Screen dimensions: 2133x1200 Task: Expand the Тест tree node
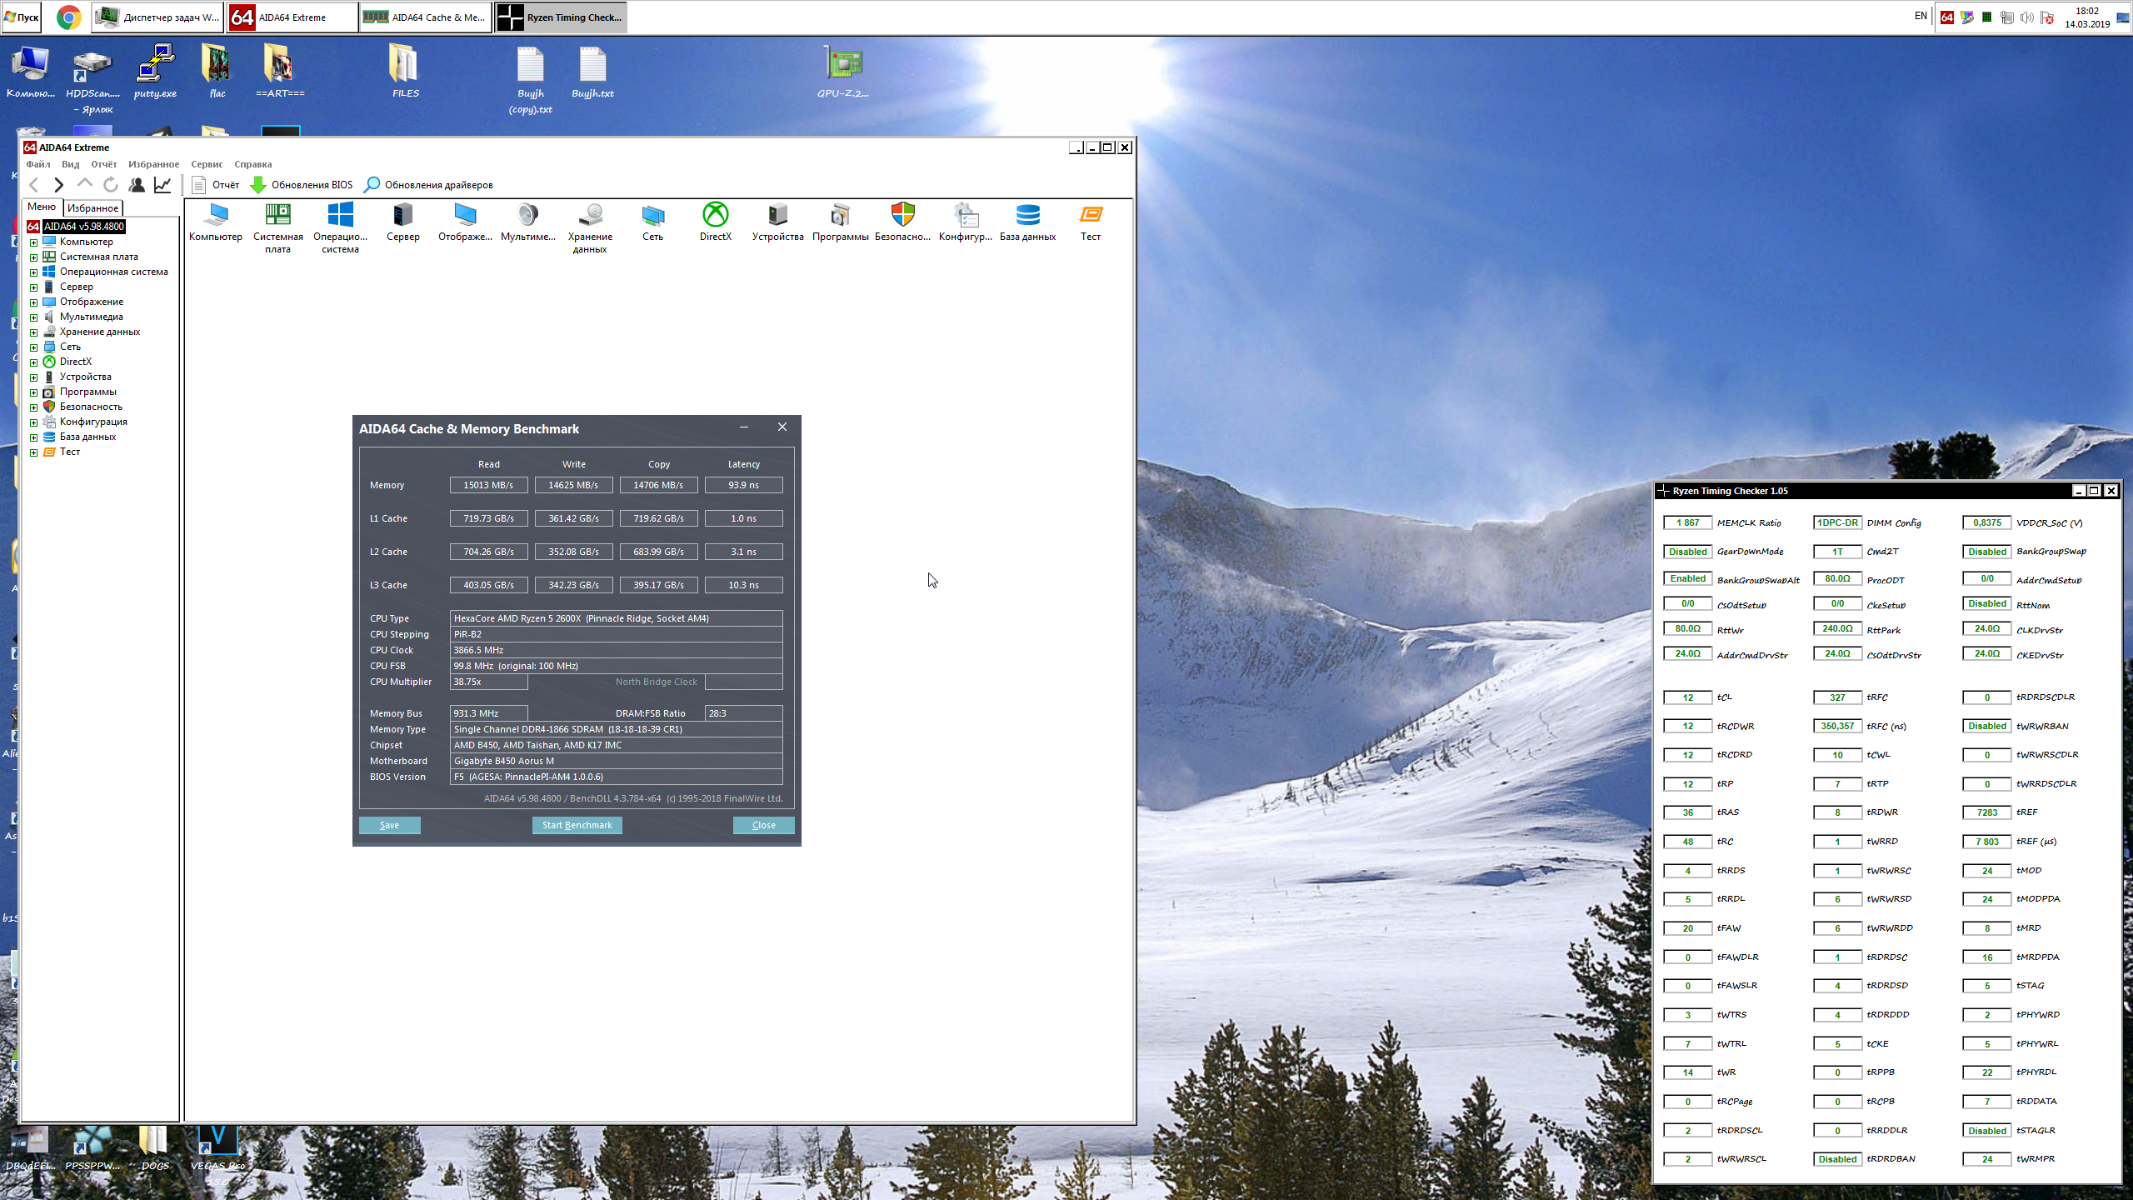click(x=33, y=452)
